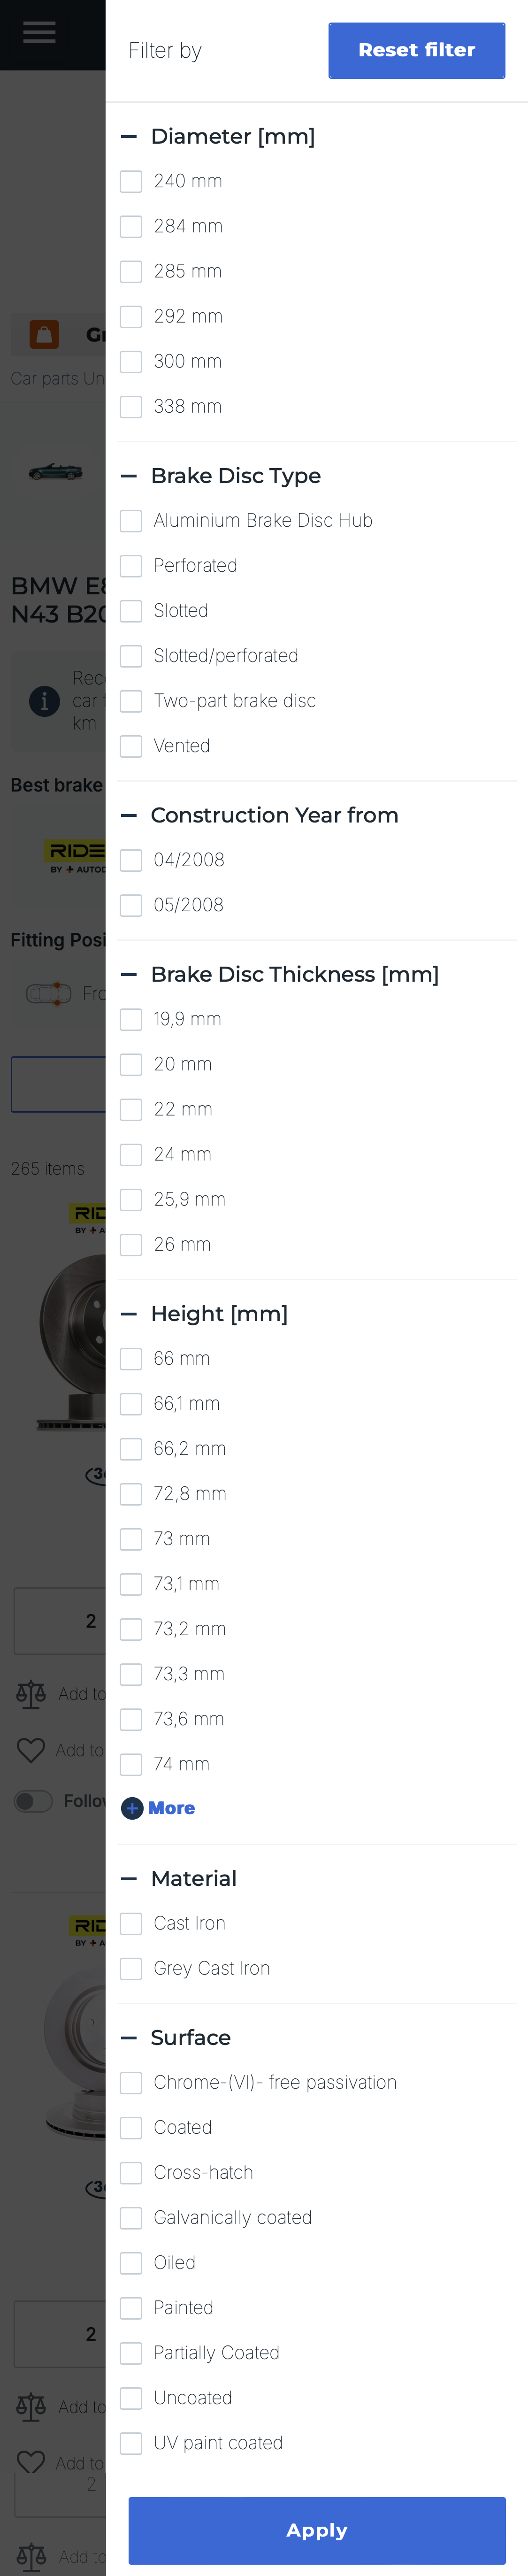
Task: Show more Height options via More link
Action: (171, 1808)
